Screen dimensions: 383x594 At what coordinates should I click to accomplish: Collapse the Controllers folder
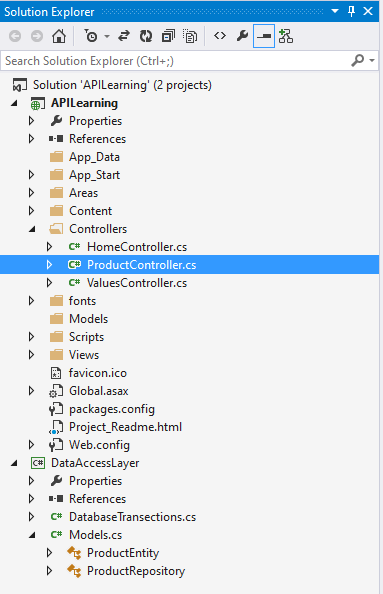point(32,229)
